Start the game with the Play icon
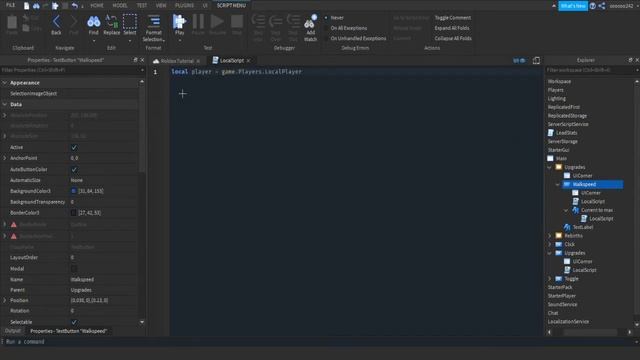Viewport: 640px width, 360px height. (179, 22)
